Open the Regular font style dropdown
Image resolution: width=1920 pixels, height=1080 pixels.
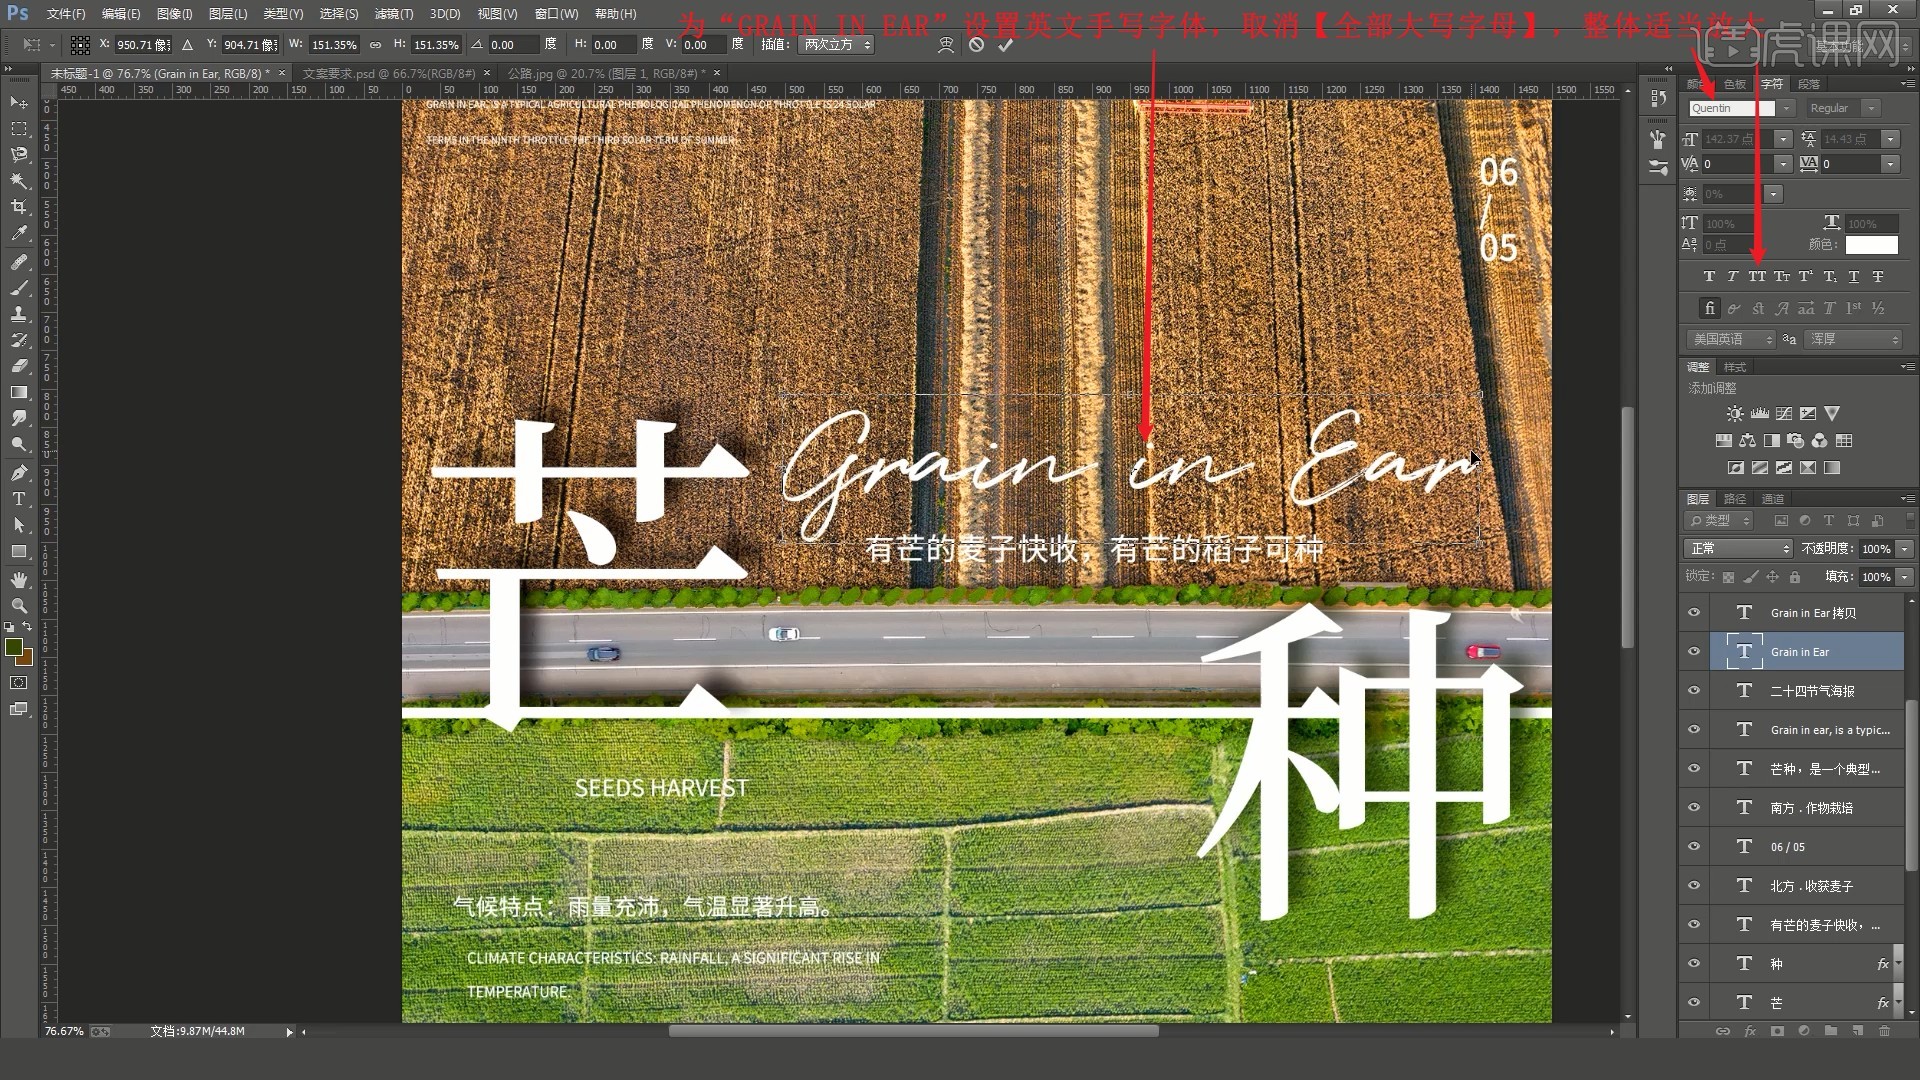click(1871, 108)
